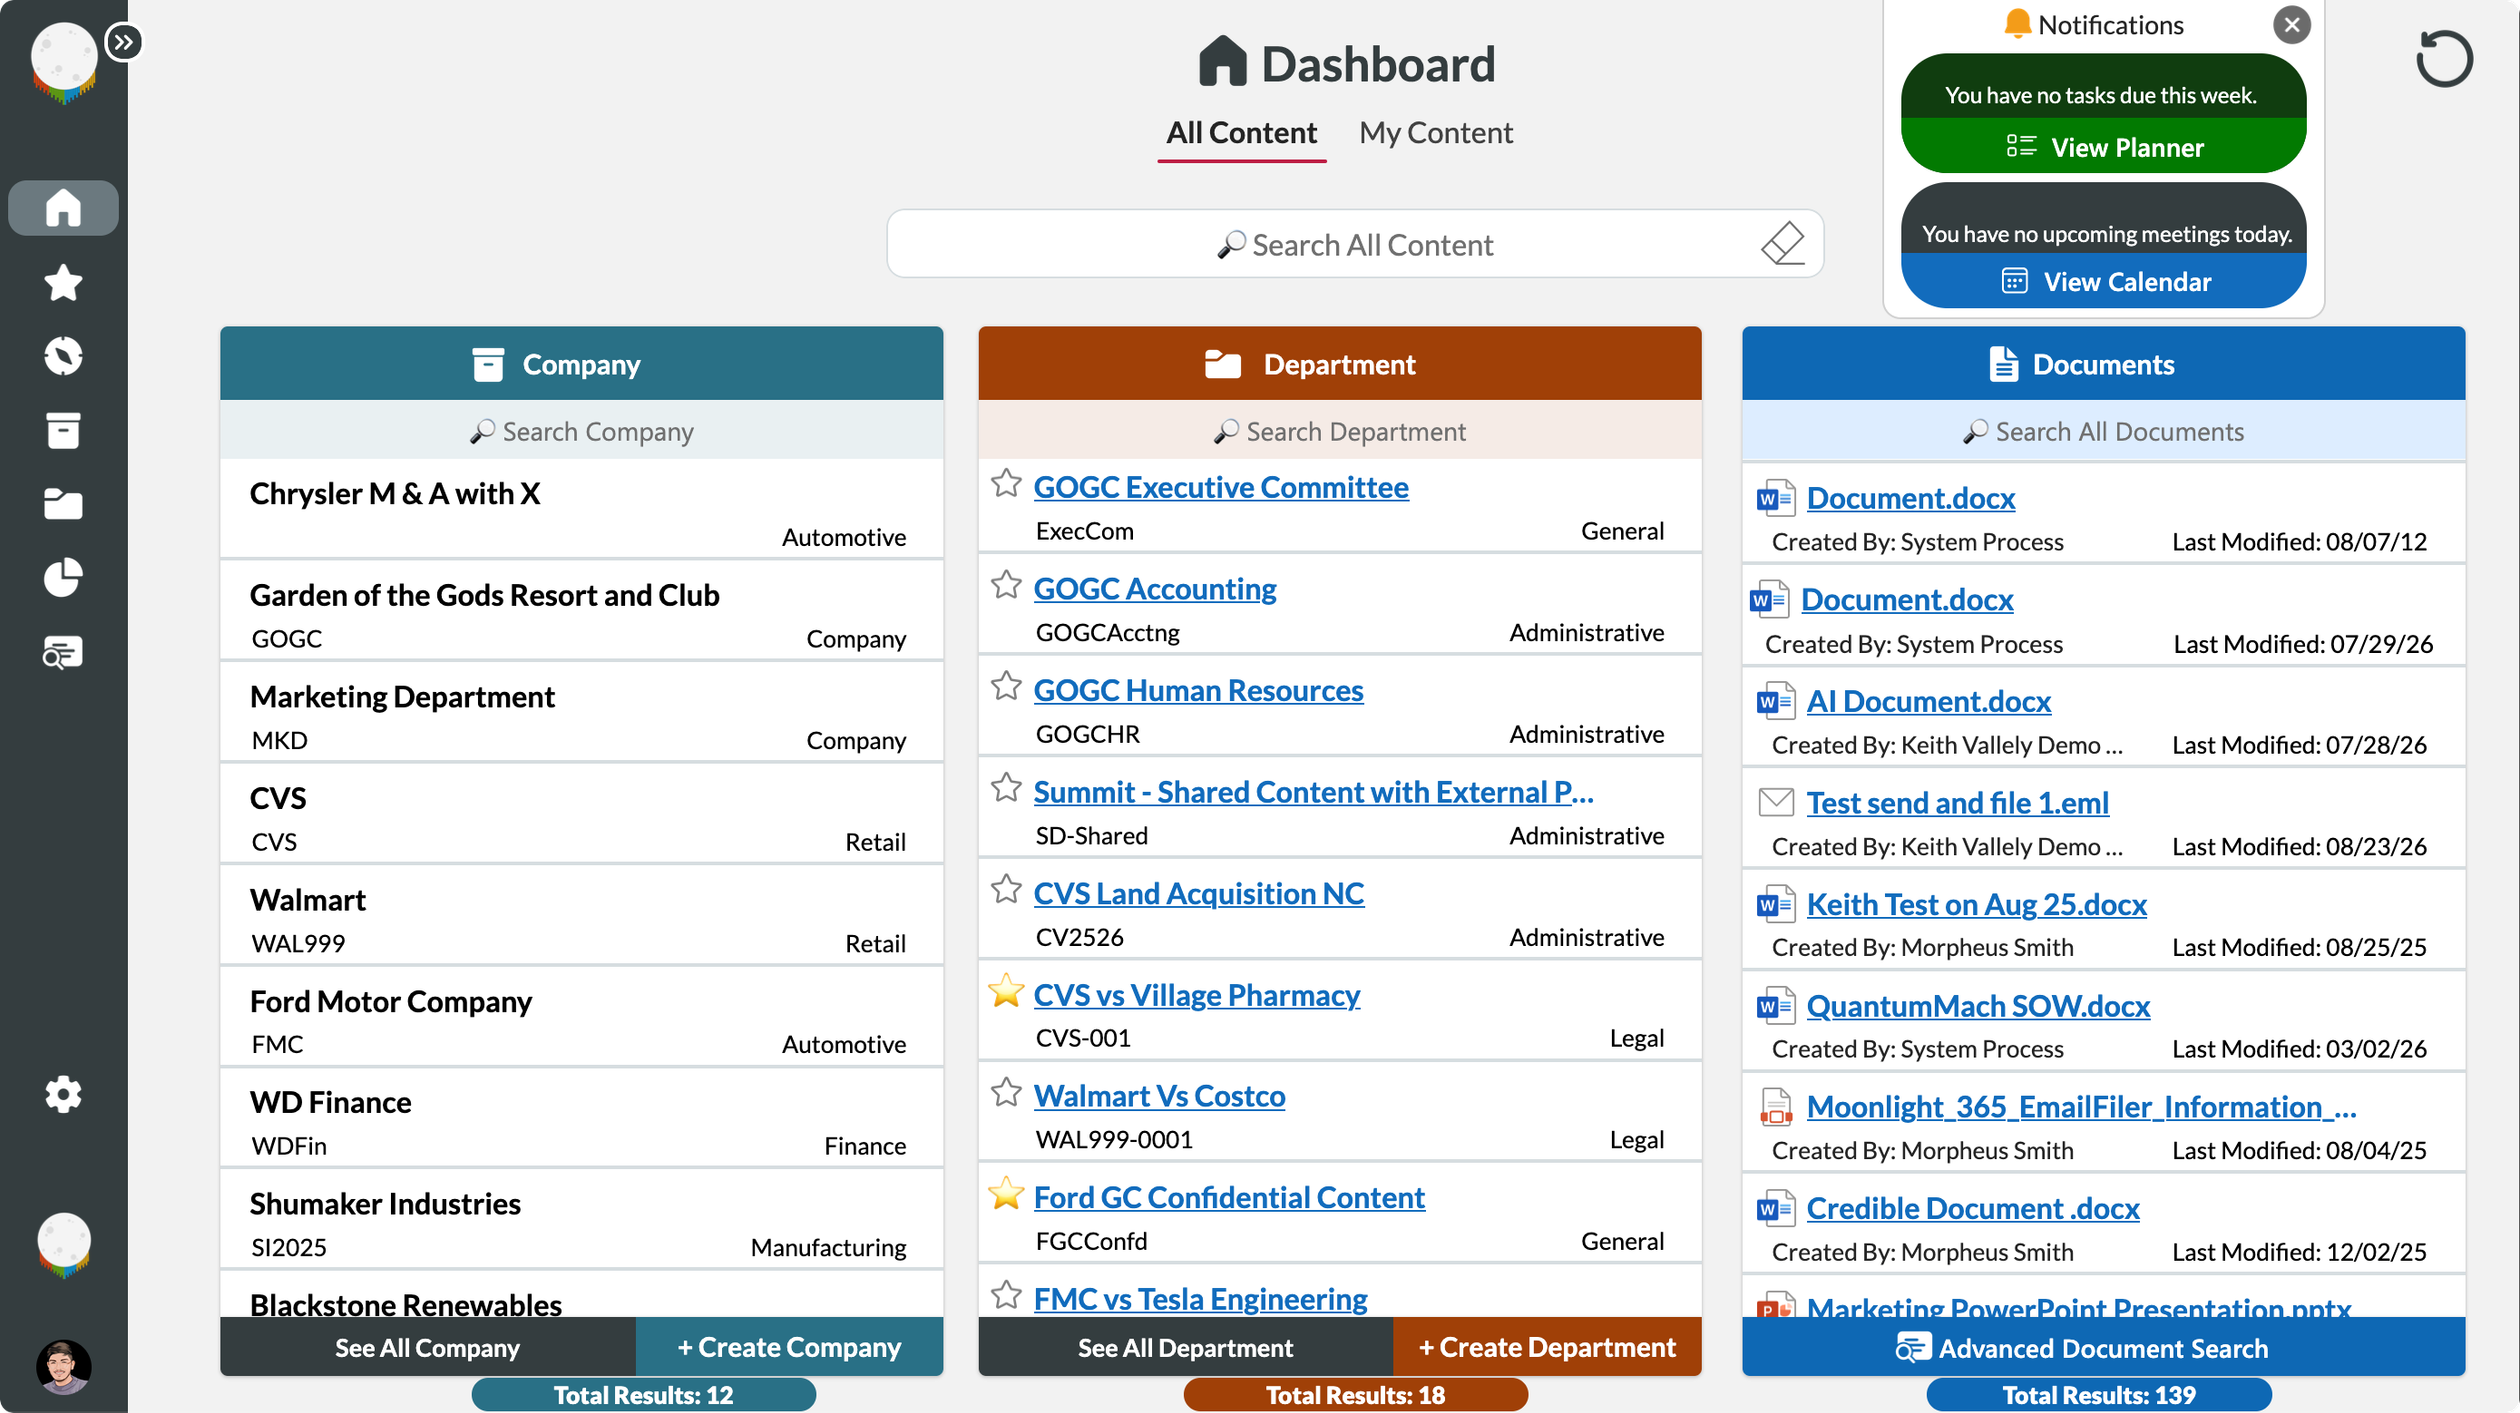Close the Notifications panel
The height and width of the screenshot is (1413, 2520).
pyautogui.click(x=2292, y=24)
